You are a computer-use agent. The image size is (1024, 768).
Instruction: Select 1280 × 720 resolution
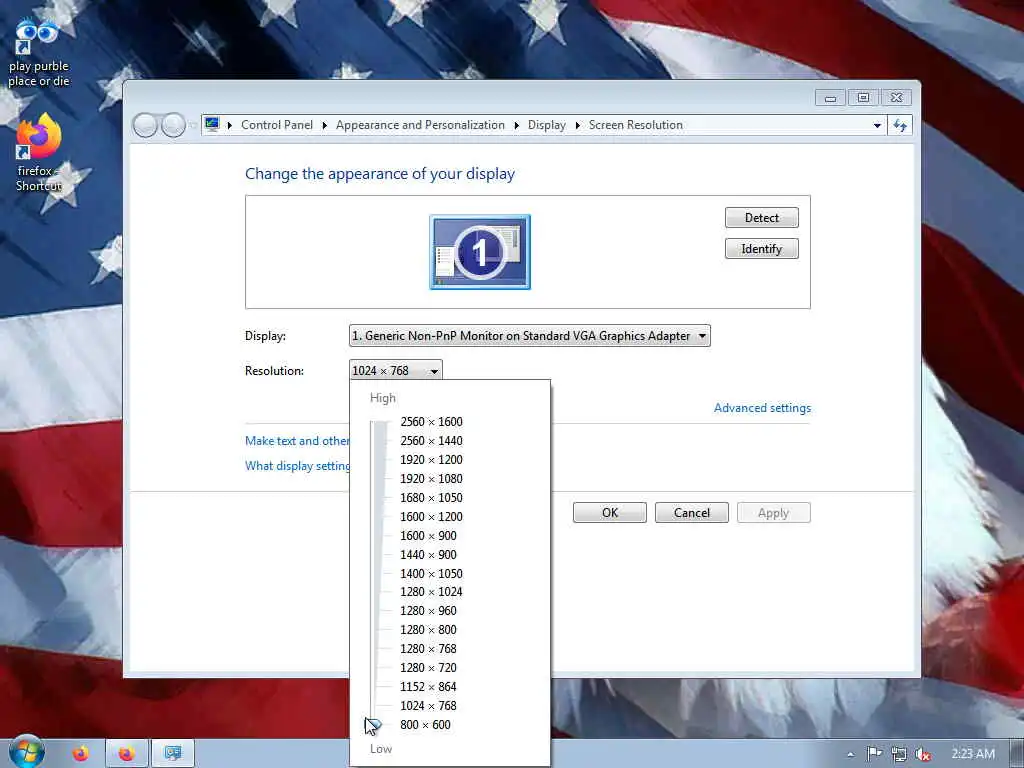tap(428, 667)
